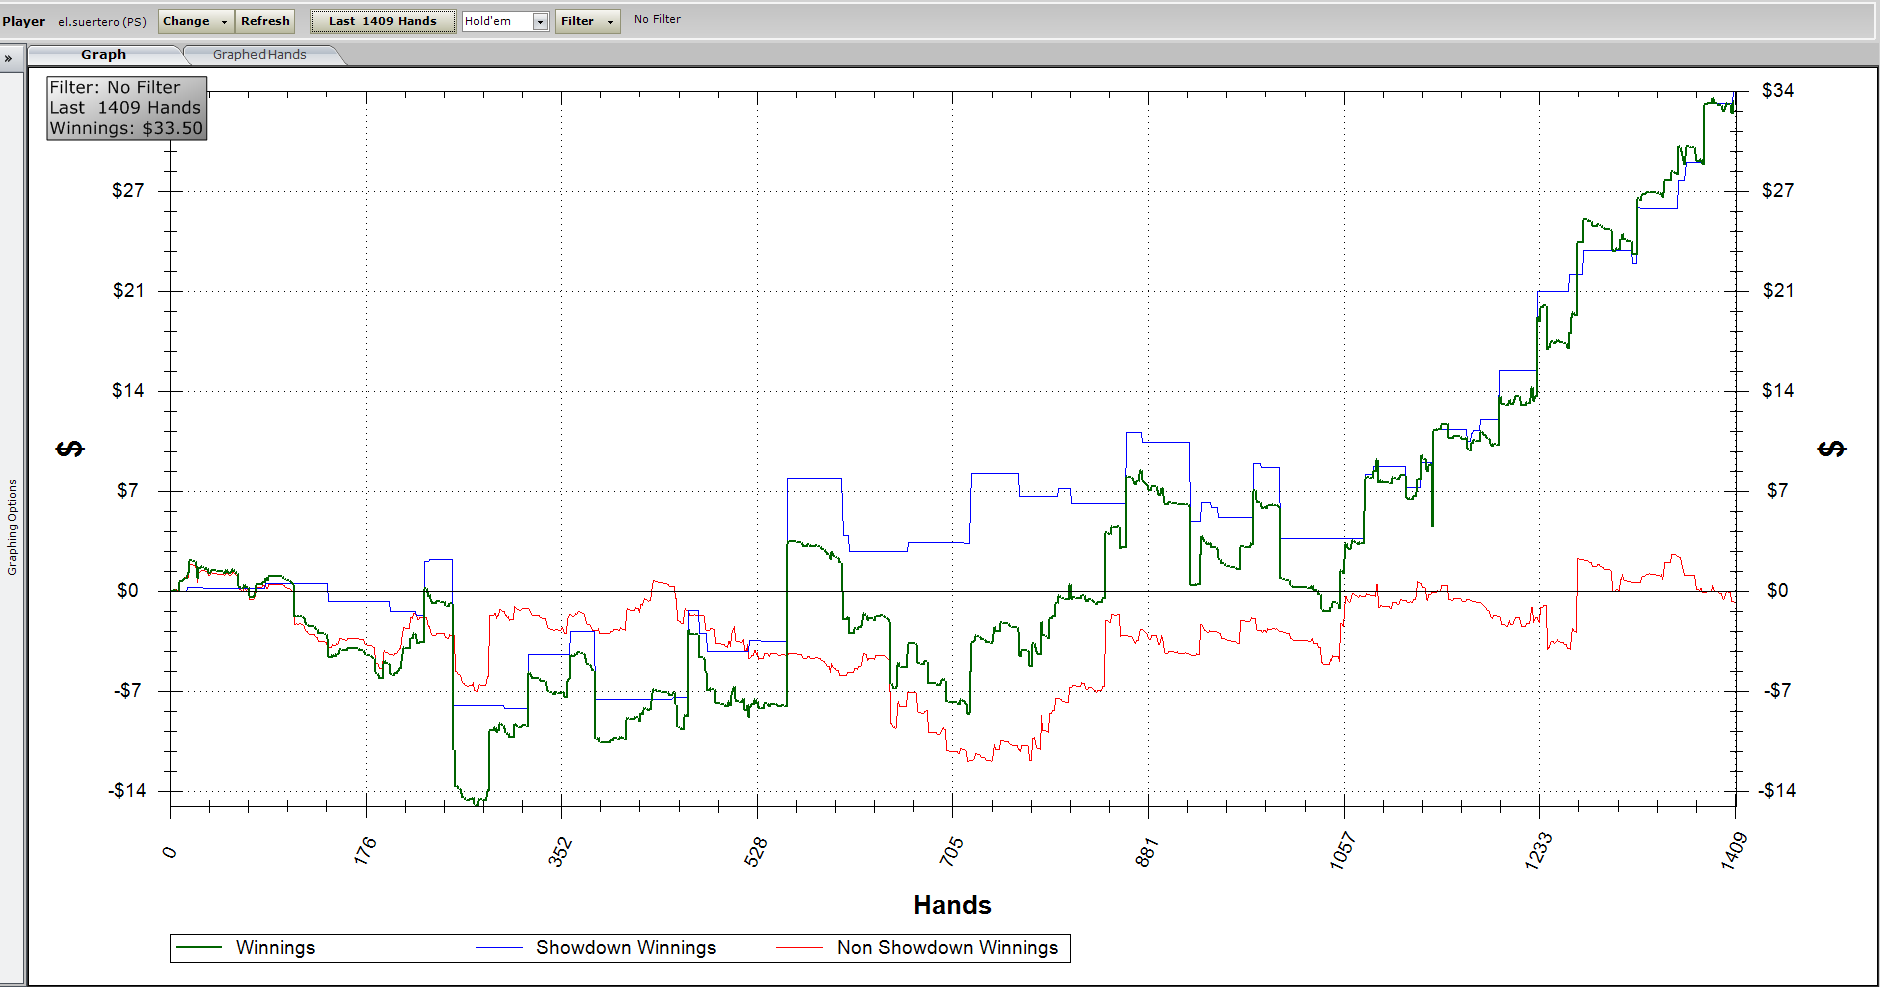Screen dimensions: 1880x988
Task: Click the blue Showdown Winnings legend line
Action: click(499, 947)
